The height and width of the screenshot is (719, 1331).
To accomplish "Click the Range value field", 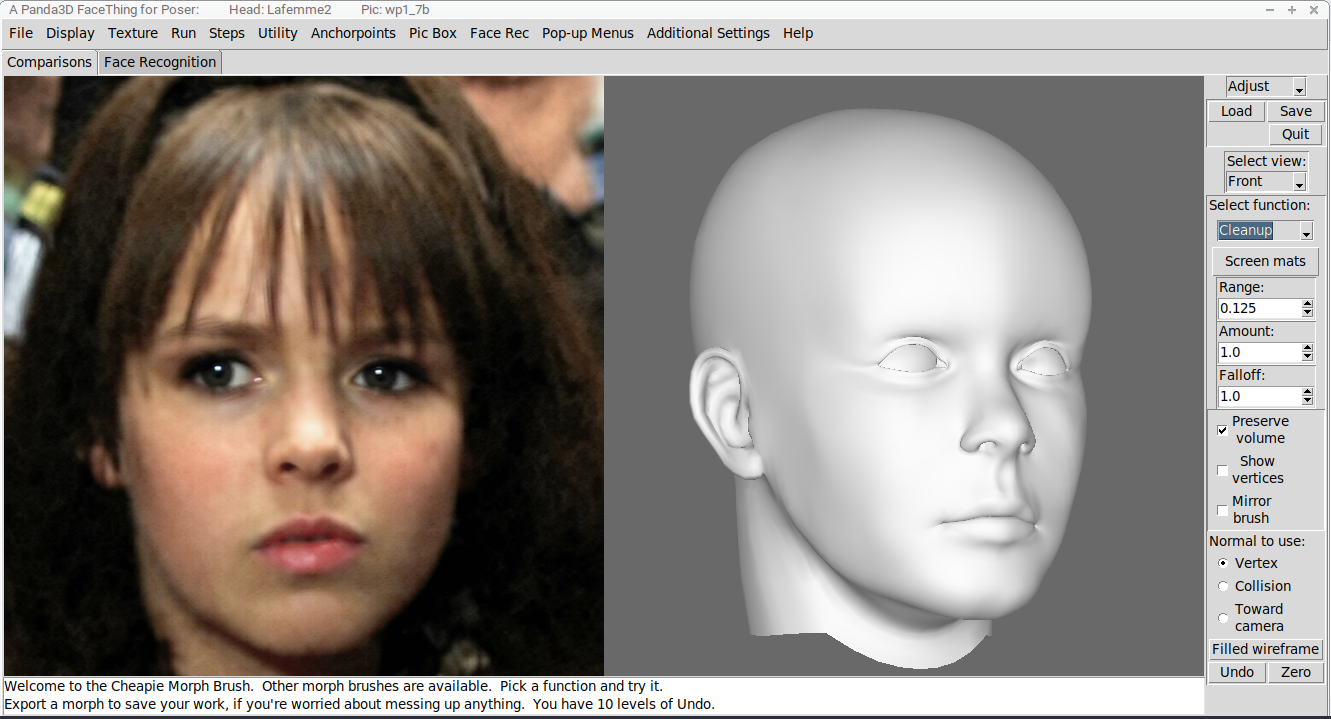I will point(1258,308).
